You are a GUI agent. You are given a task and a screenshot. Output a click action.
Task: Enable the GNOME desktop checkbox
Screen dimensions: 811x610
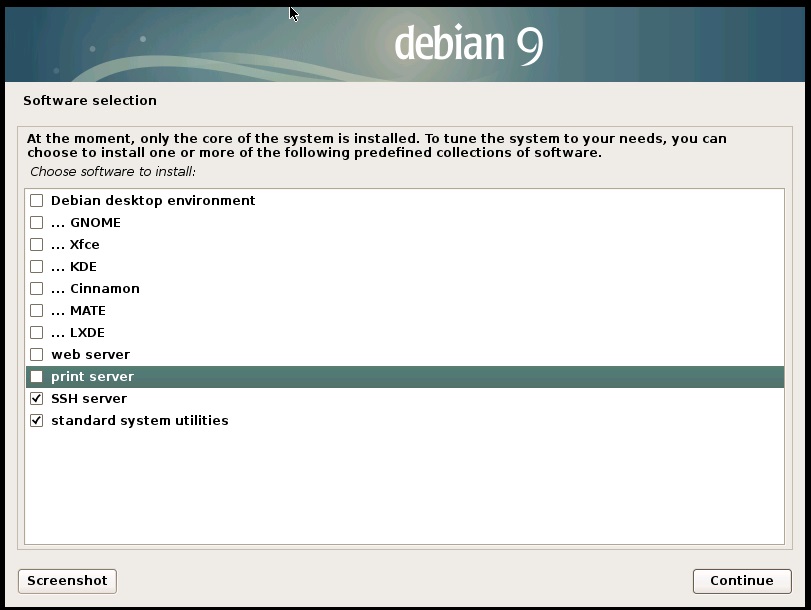(x=37, y=223)
